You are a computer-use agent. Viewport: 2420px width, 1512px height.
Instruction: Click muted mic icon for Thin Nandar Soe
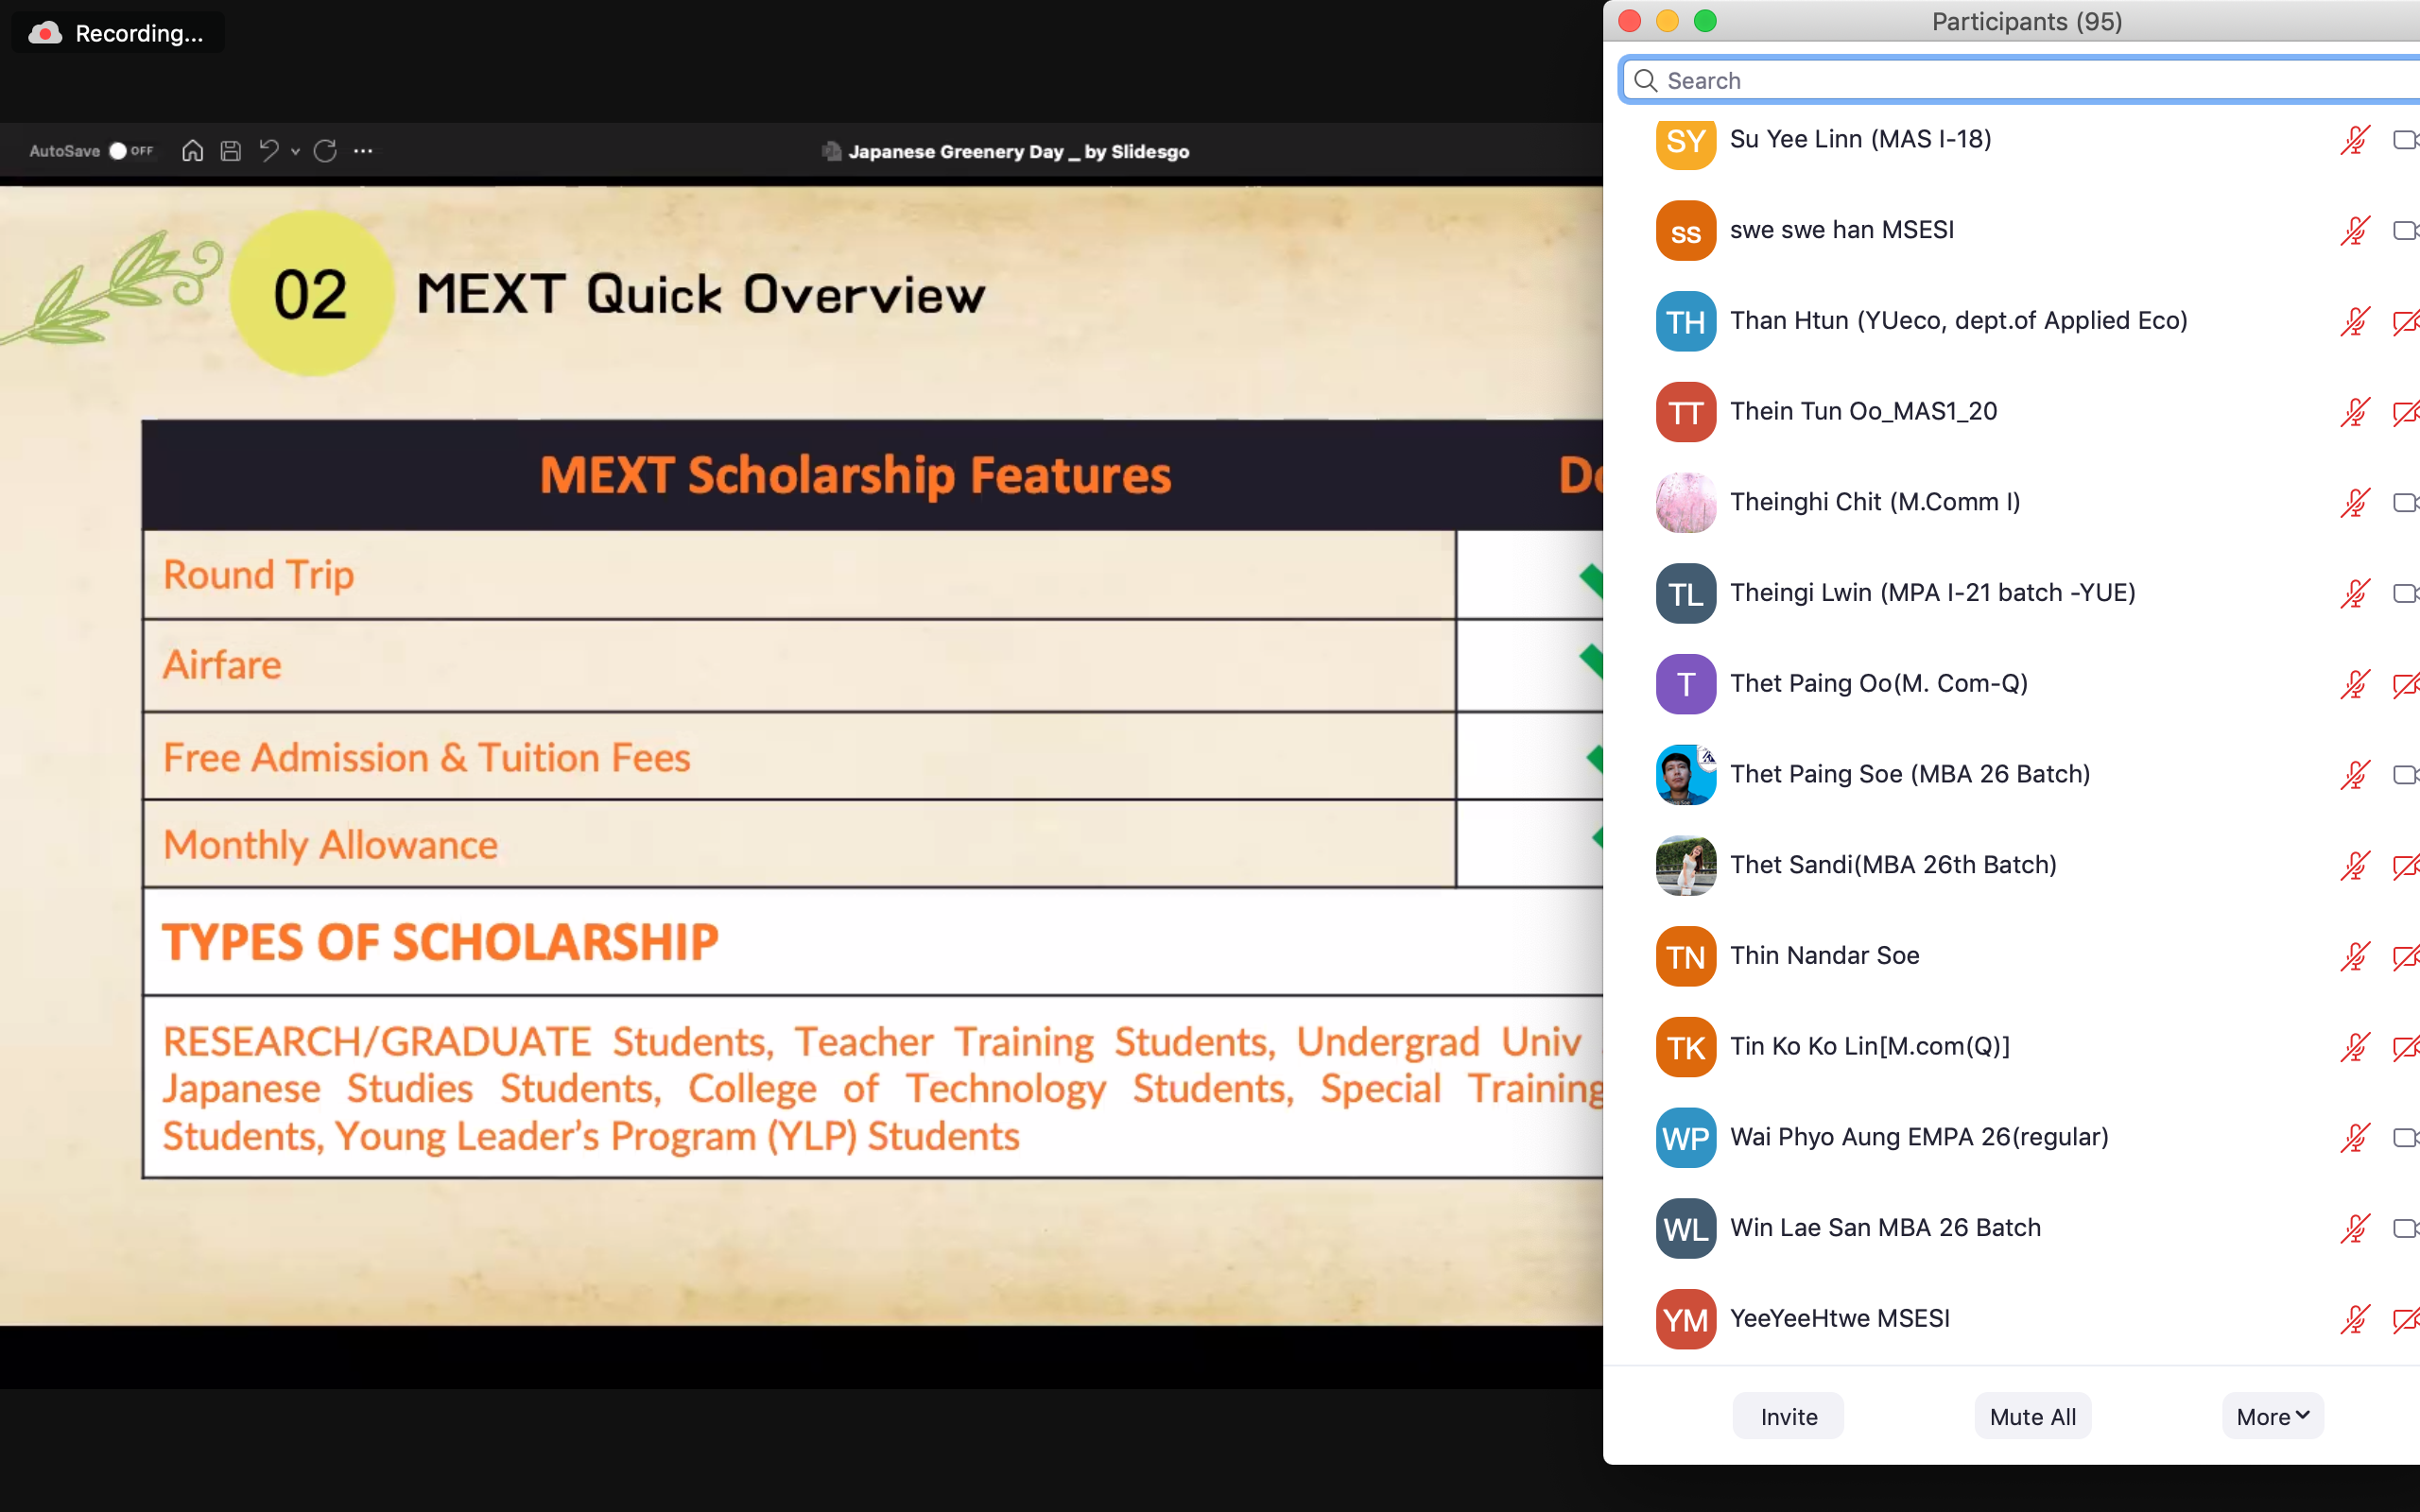2355,956
